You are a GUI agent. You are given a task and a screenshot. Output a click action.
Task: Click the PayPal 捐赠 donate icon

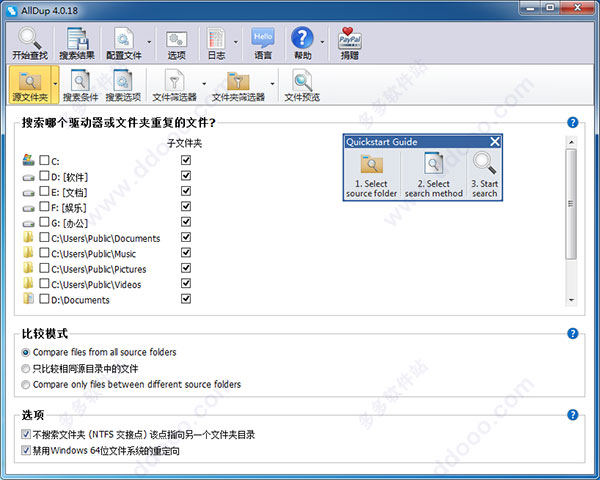(349, 44)
